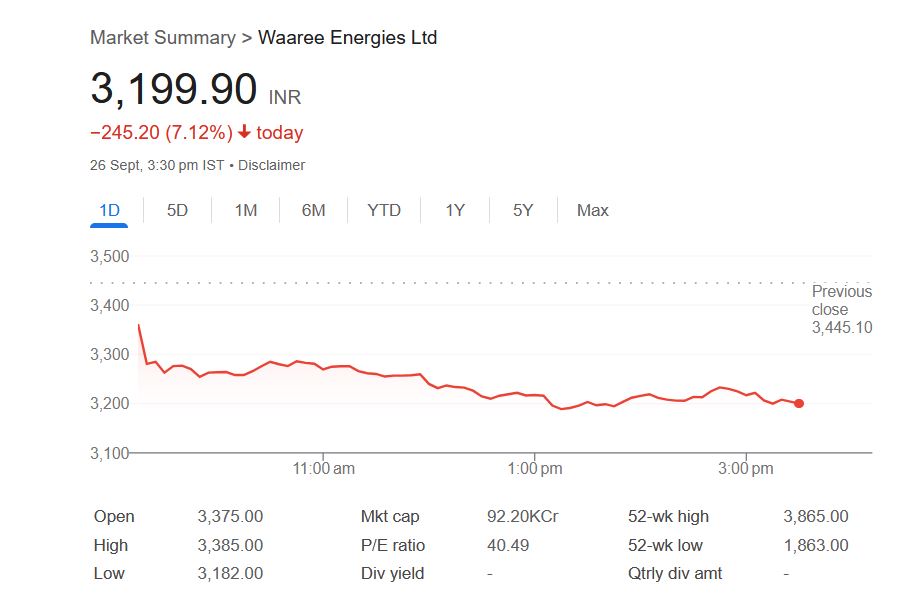This screenshot has height=609, width=921.
Task: Click the Waaree Energies Ltd title
Action: (x=347, y=38)
